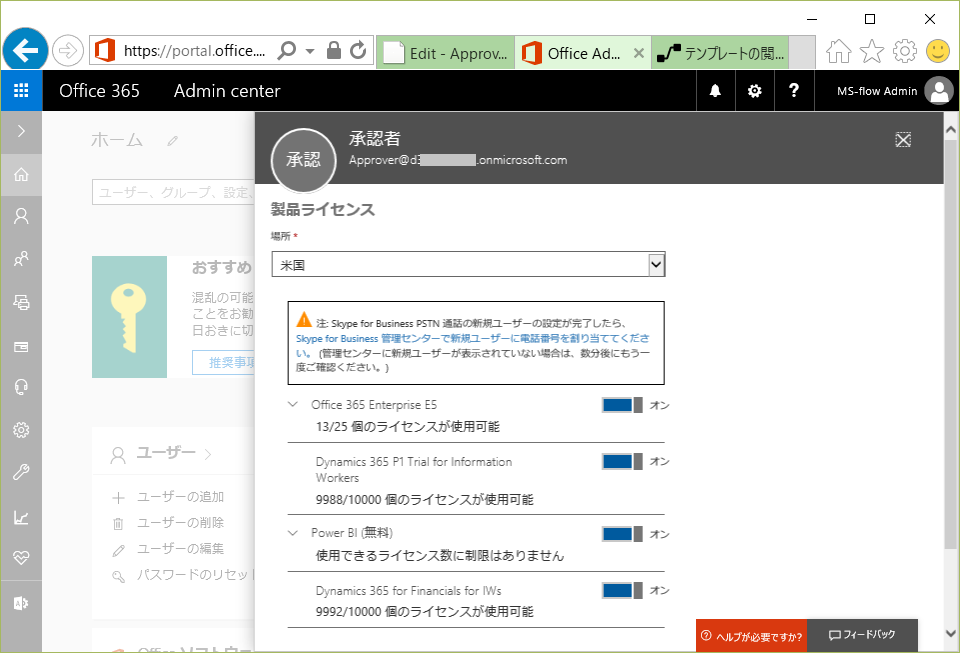The height and width of the screenshot is (653, 960).
Task: Expand Office 365 Enterprise E5 license details
Action: point(293,405)
